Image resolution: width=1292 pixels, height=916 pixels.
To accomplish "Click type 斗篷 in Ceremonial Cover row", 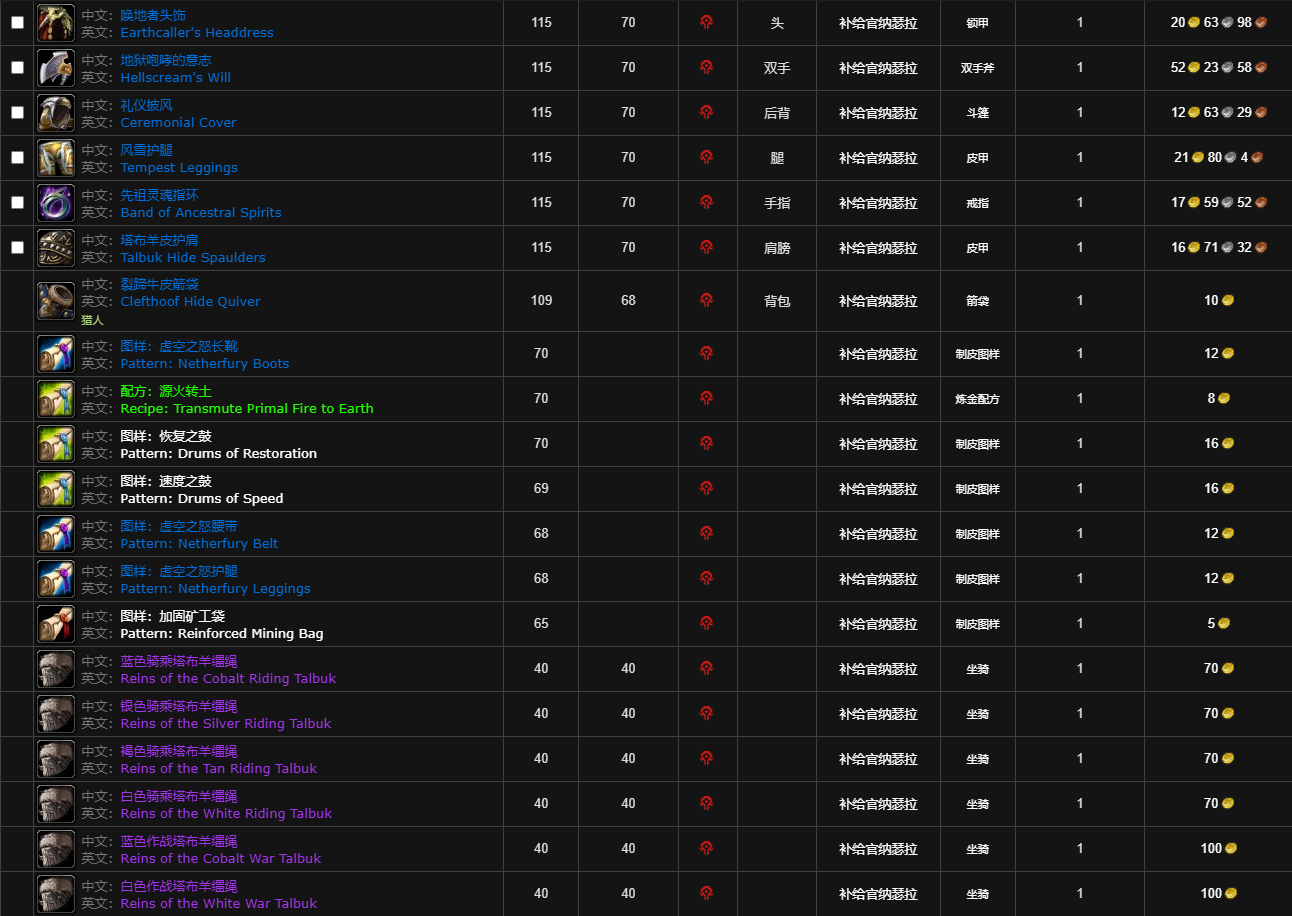I will [x=977, y=113].
